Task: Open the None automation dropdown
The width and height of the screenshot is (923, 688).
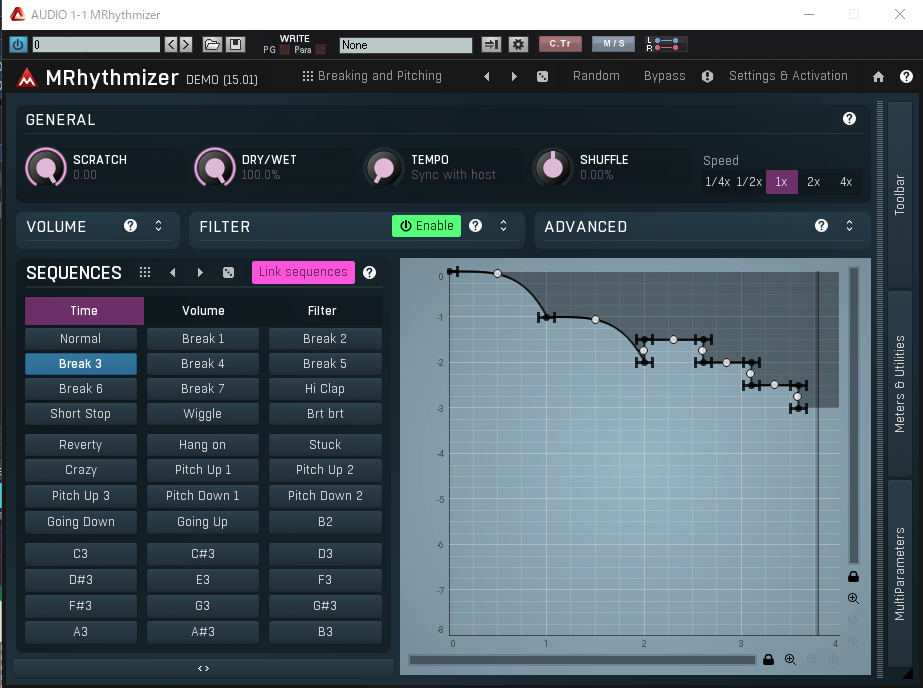Action: click(406, 45)
